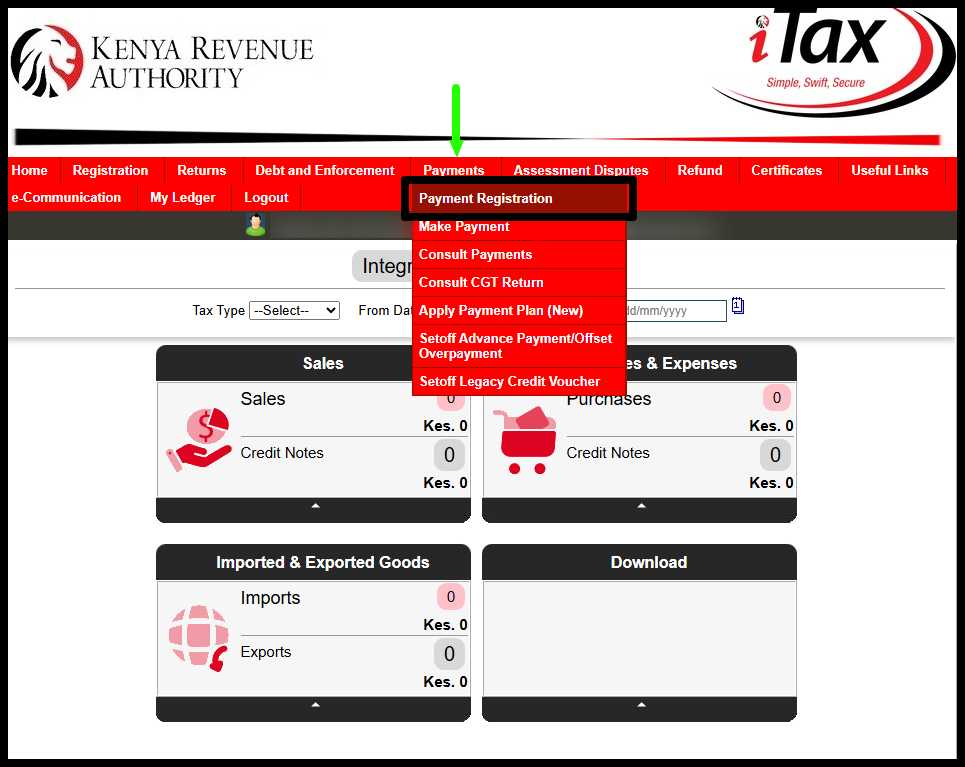Screen dimensions: 965x767
Task: Collapse the Sales panel arrow
Action: (315, 505)
